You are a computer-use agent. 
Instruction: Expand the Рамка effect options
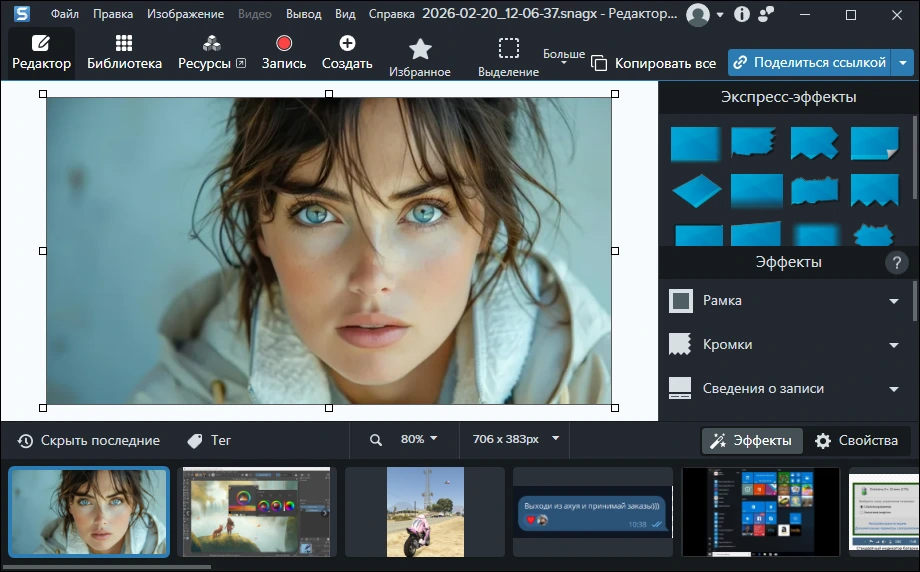[894, 301]
